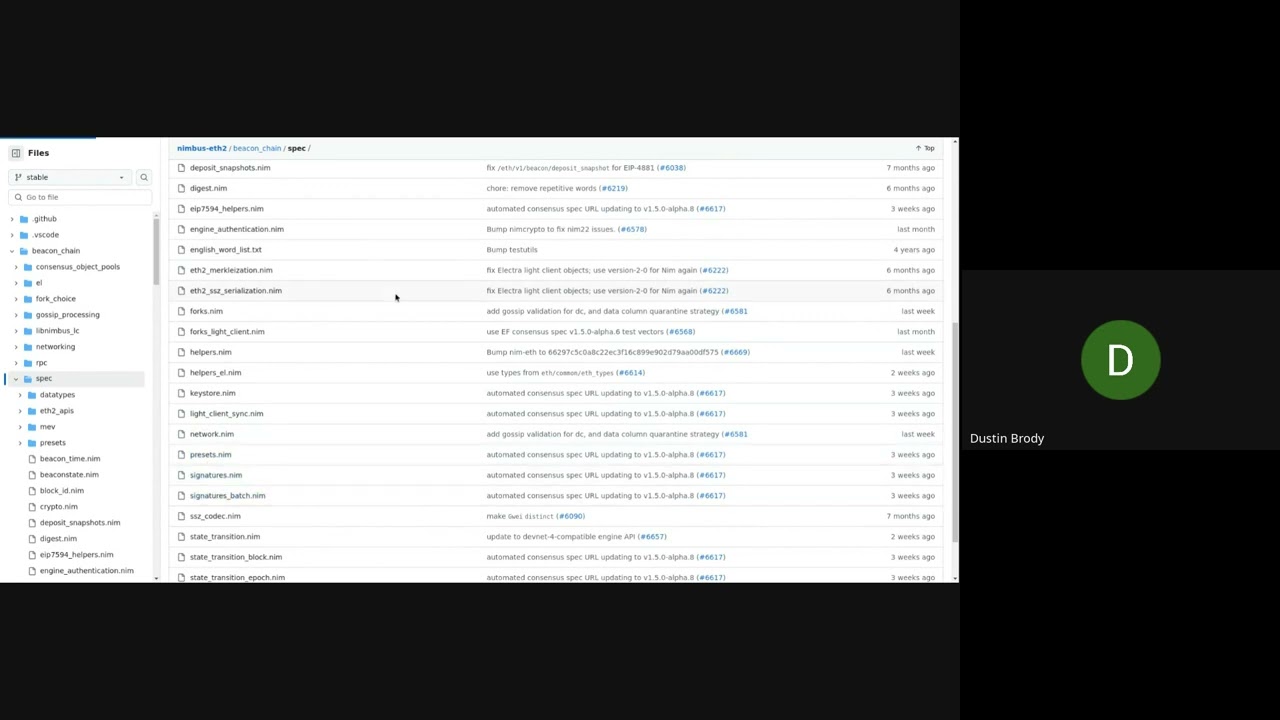Image resolution: width=1280 pixels, height=720 pixels.
Task: Expand the .github folder chevron
Action: [x=12, y=219]
